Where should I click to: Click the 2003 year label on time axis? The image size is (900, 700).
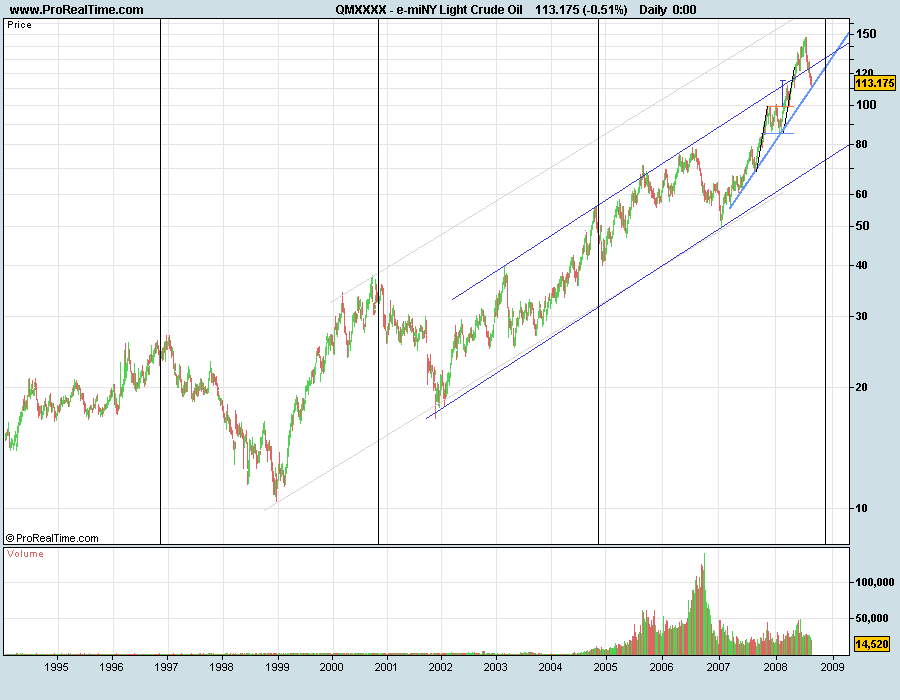click(x=495, y=667)
